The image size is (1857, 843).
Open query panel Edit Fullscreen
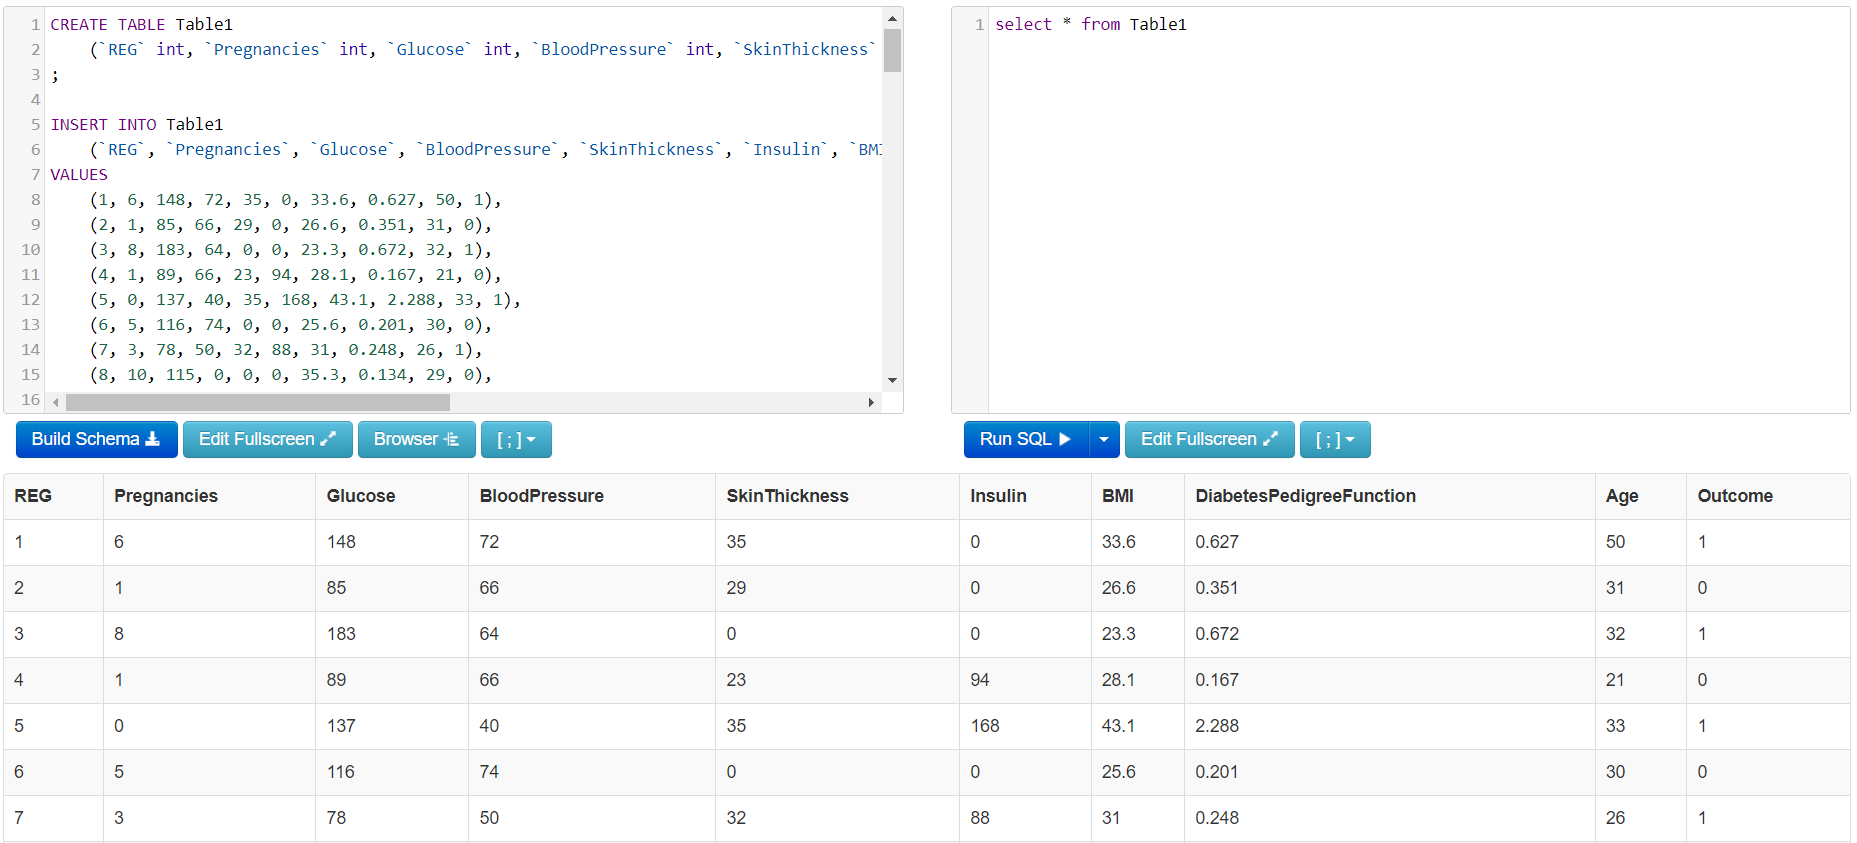(1209, 439)
